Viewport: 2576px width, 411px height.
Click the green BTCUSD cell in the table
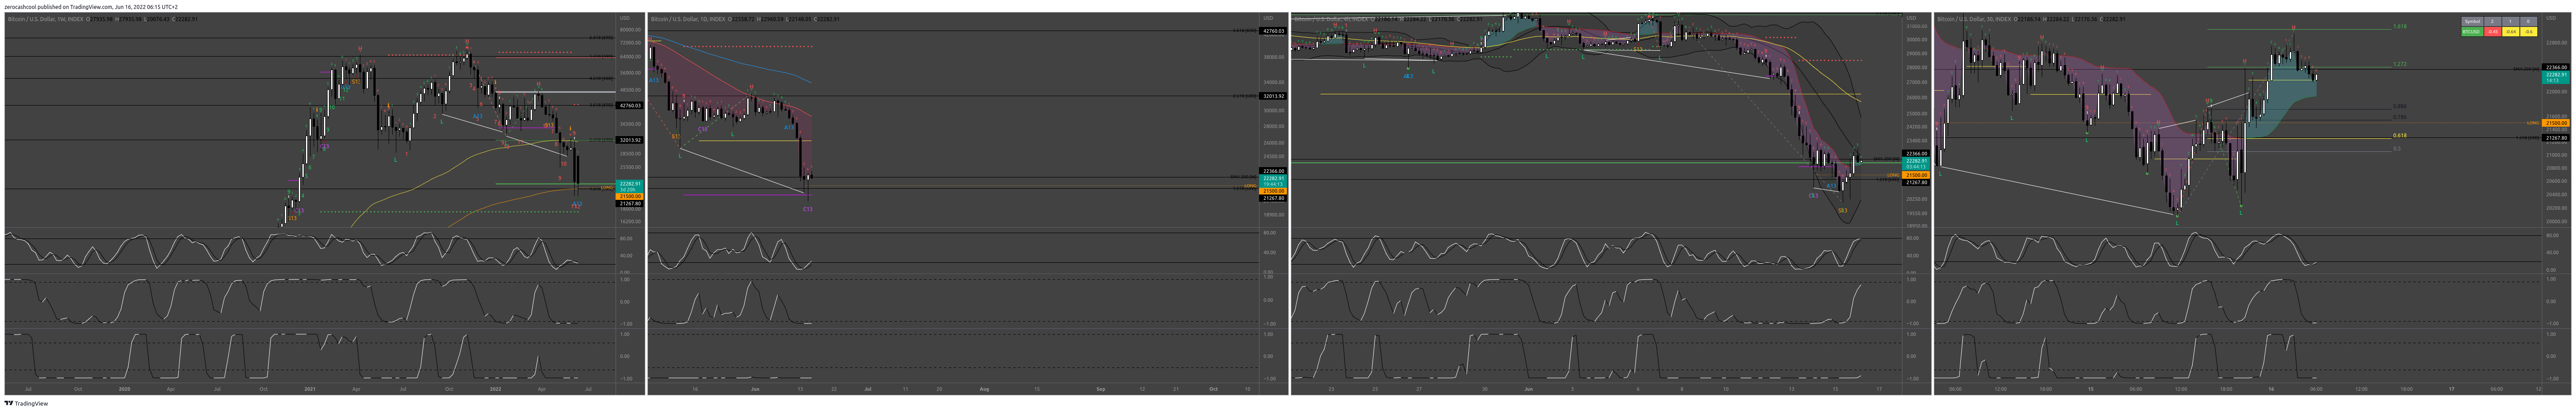tap(2472, 31)
